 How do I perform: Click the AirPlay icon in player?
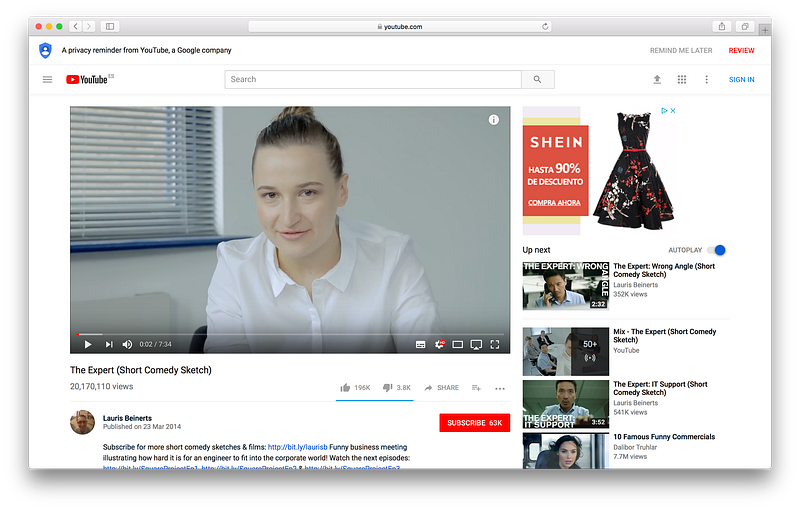click(x=476, y=345)
